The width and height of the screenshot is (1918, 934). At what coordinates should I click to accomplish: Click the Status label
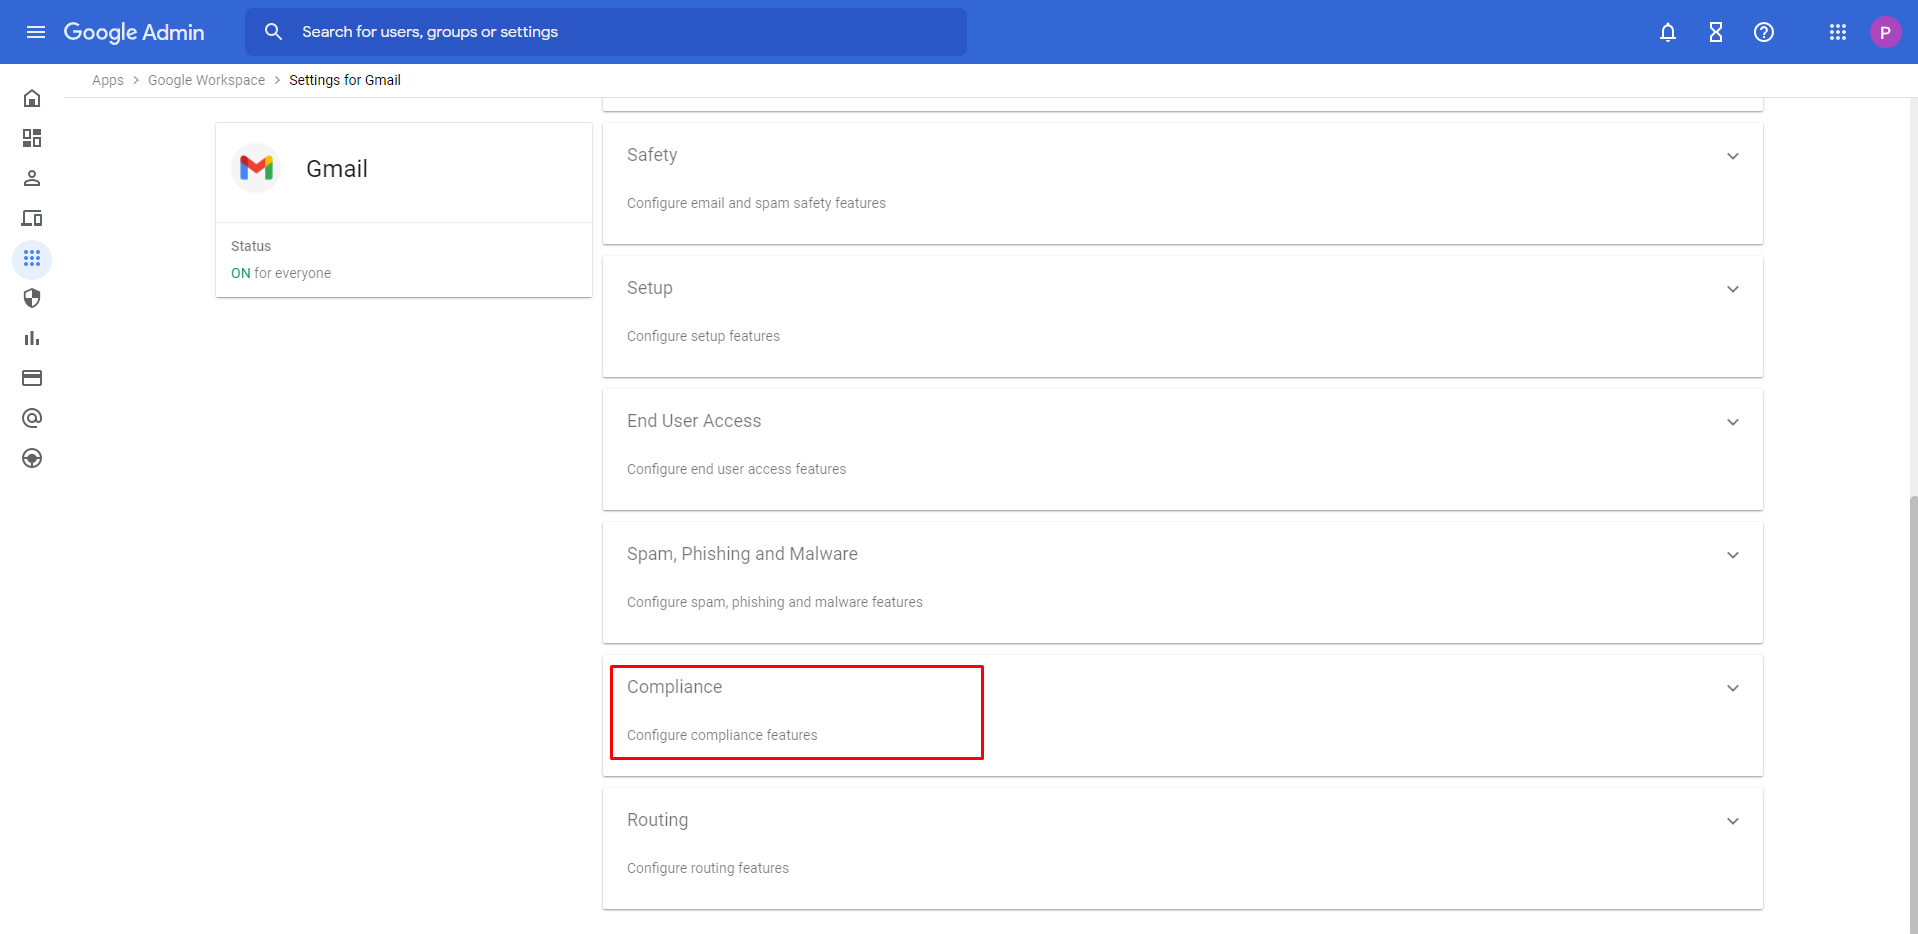tap(251, 246)
